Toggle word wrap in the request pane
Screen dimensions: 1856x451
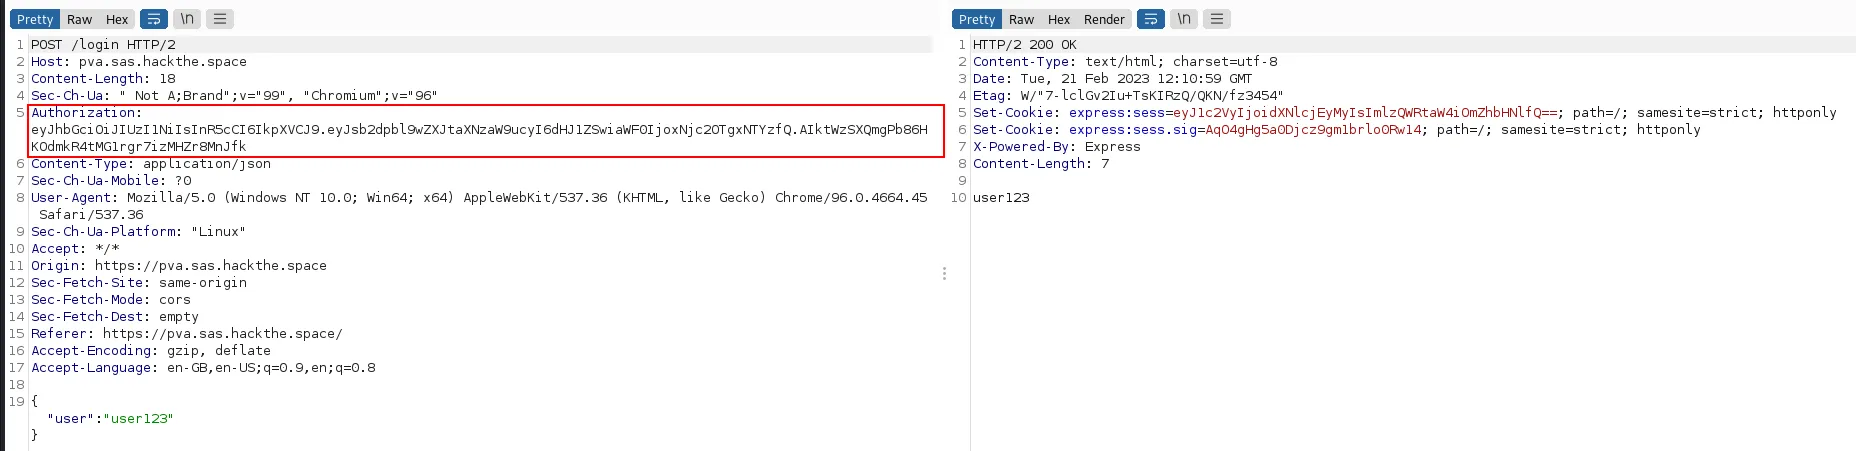154,19
